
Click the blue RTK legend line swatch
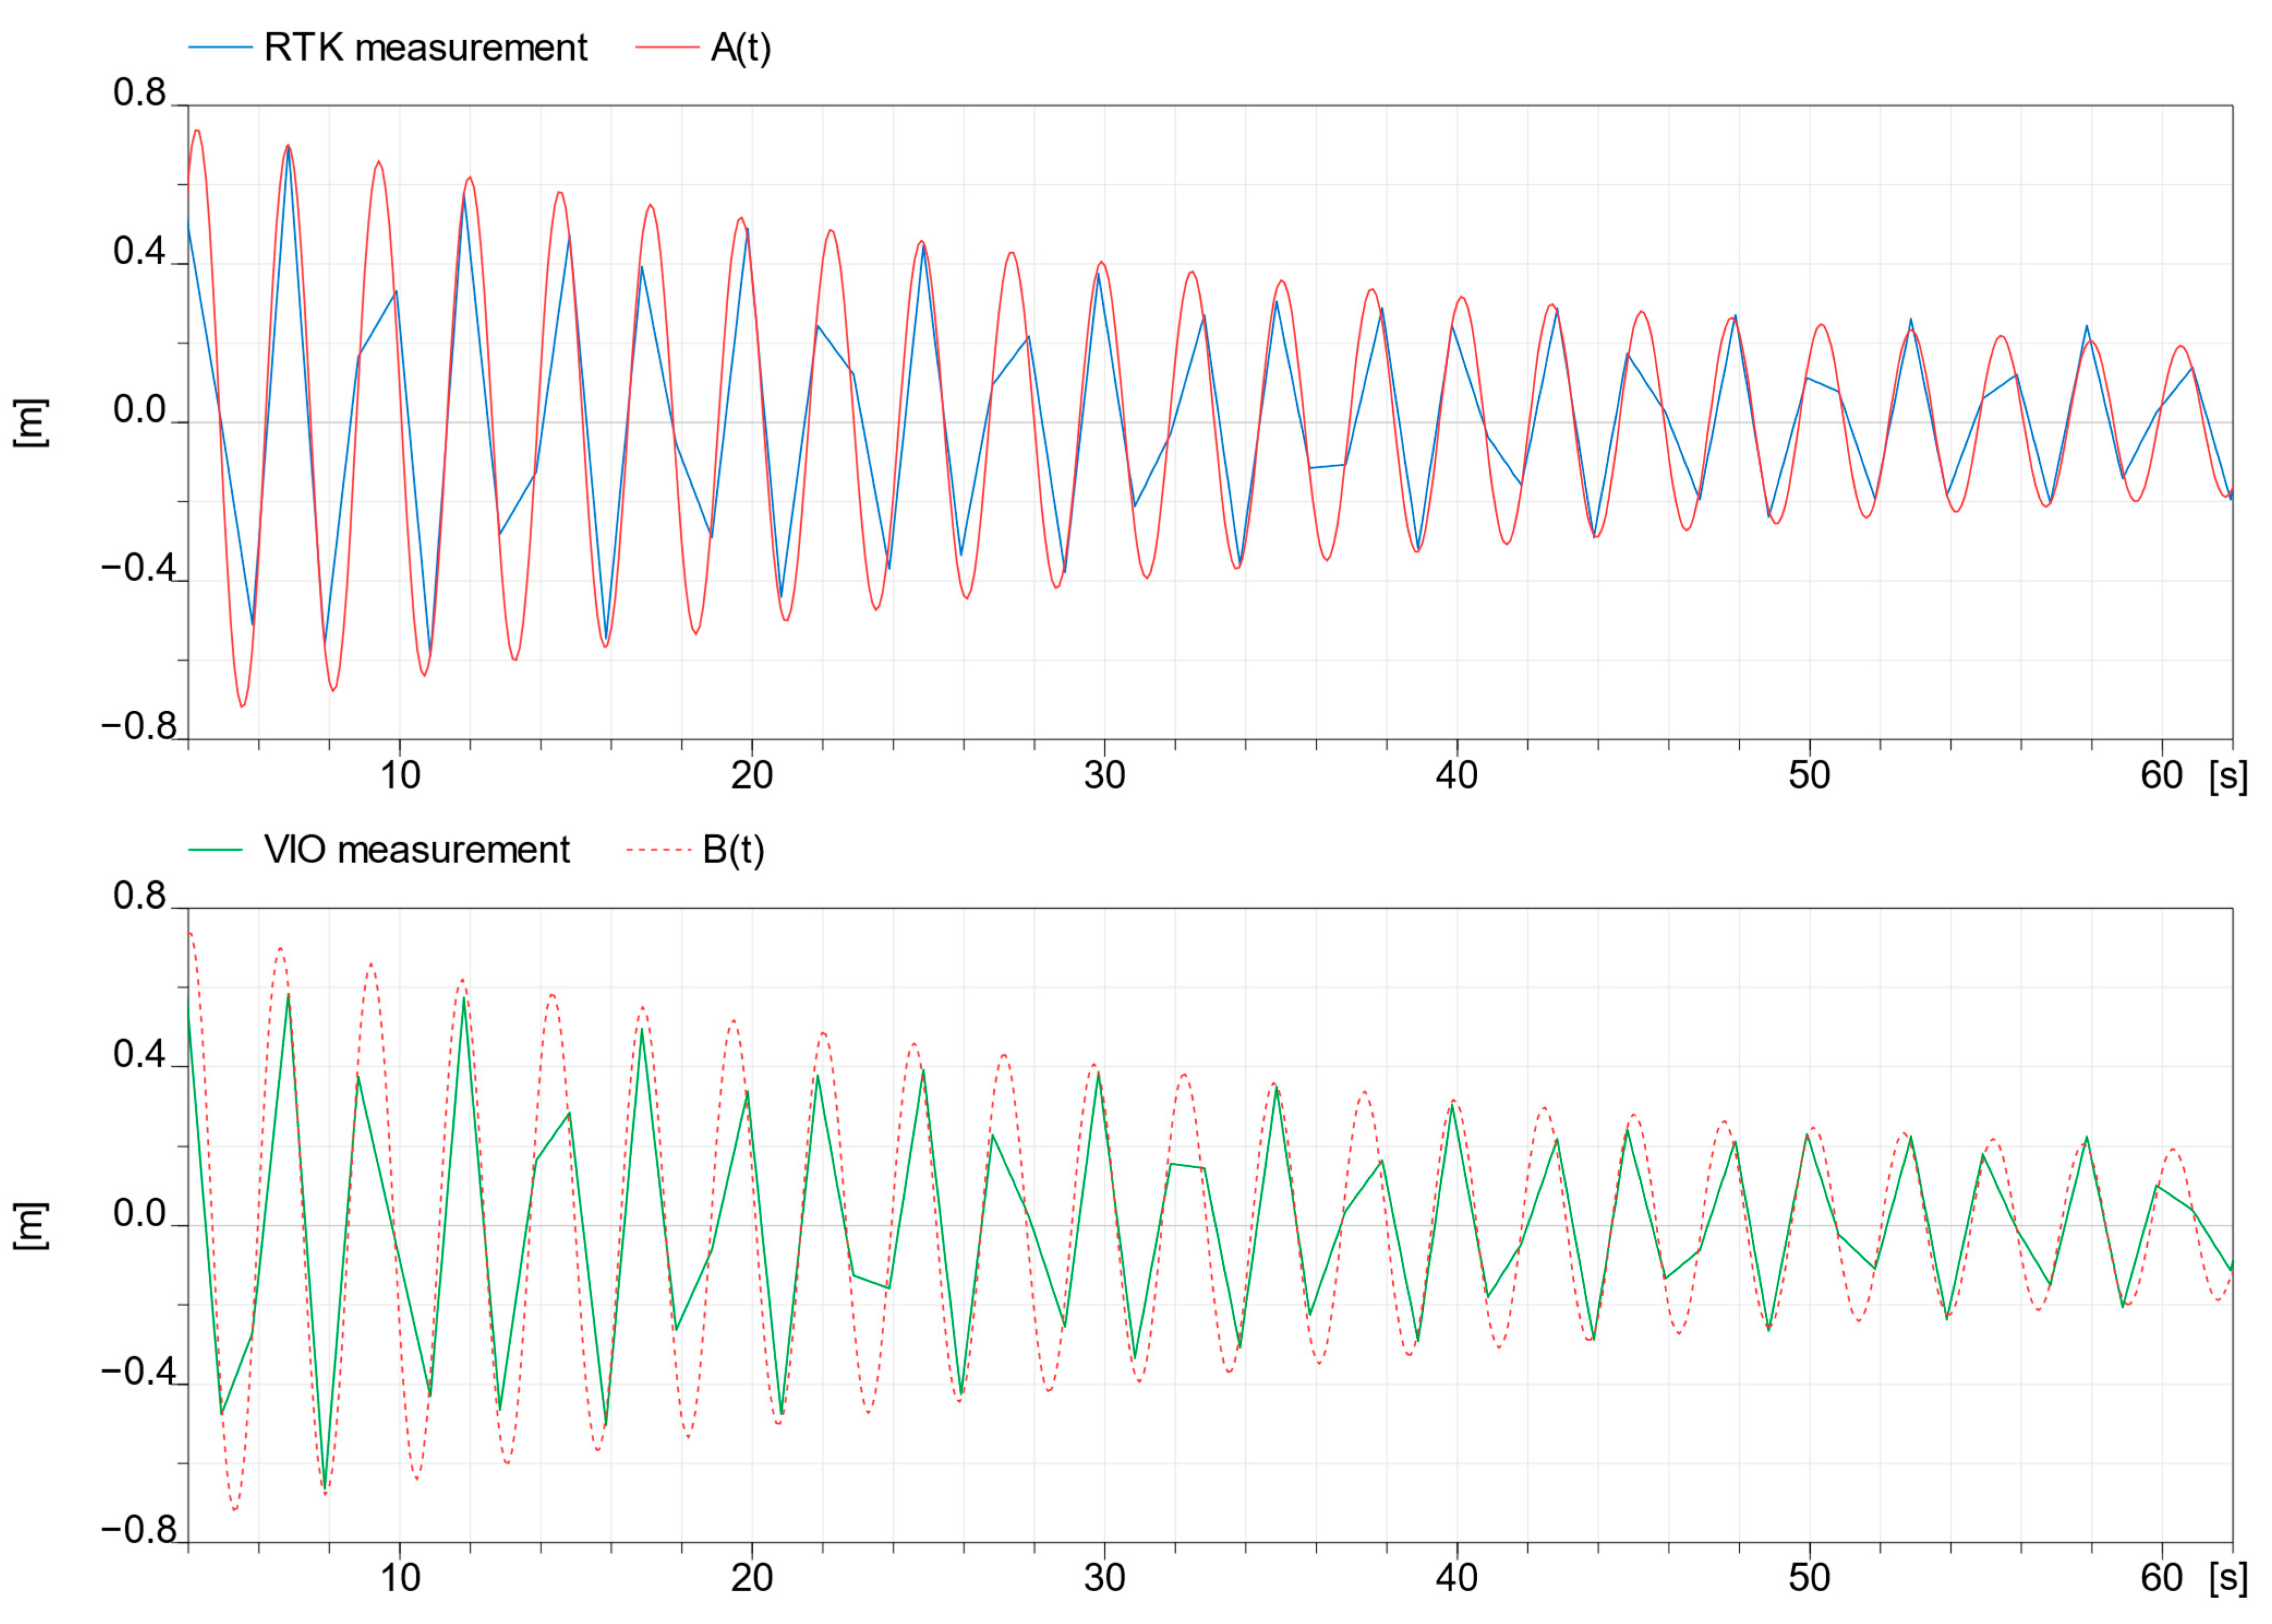pyautogui.click(x=220, y=48)
